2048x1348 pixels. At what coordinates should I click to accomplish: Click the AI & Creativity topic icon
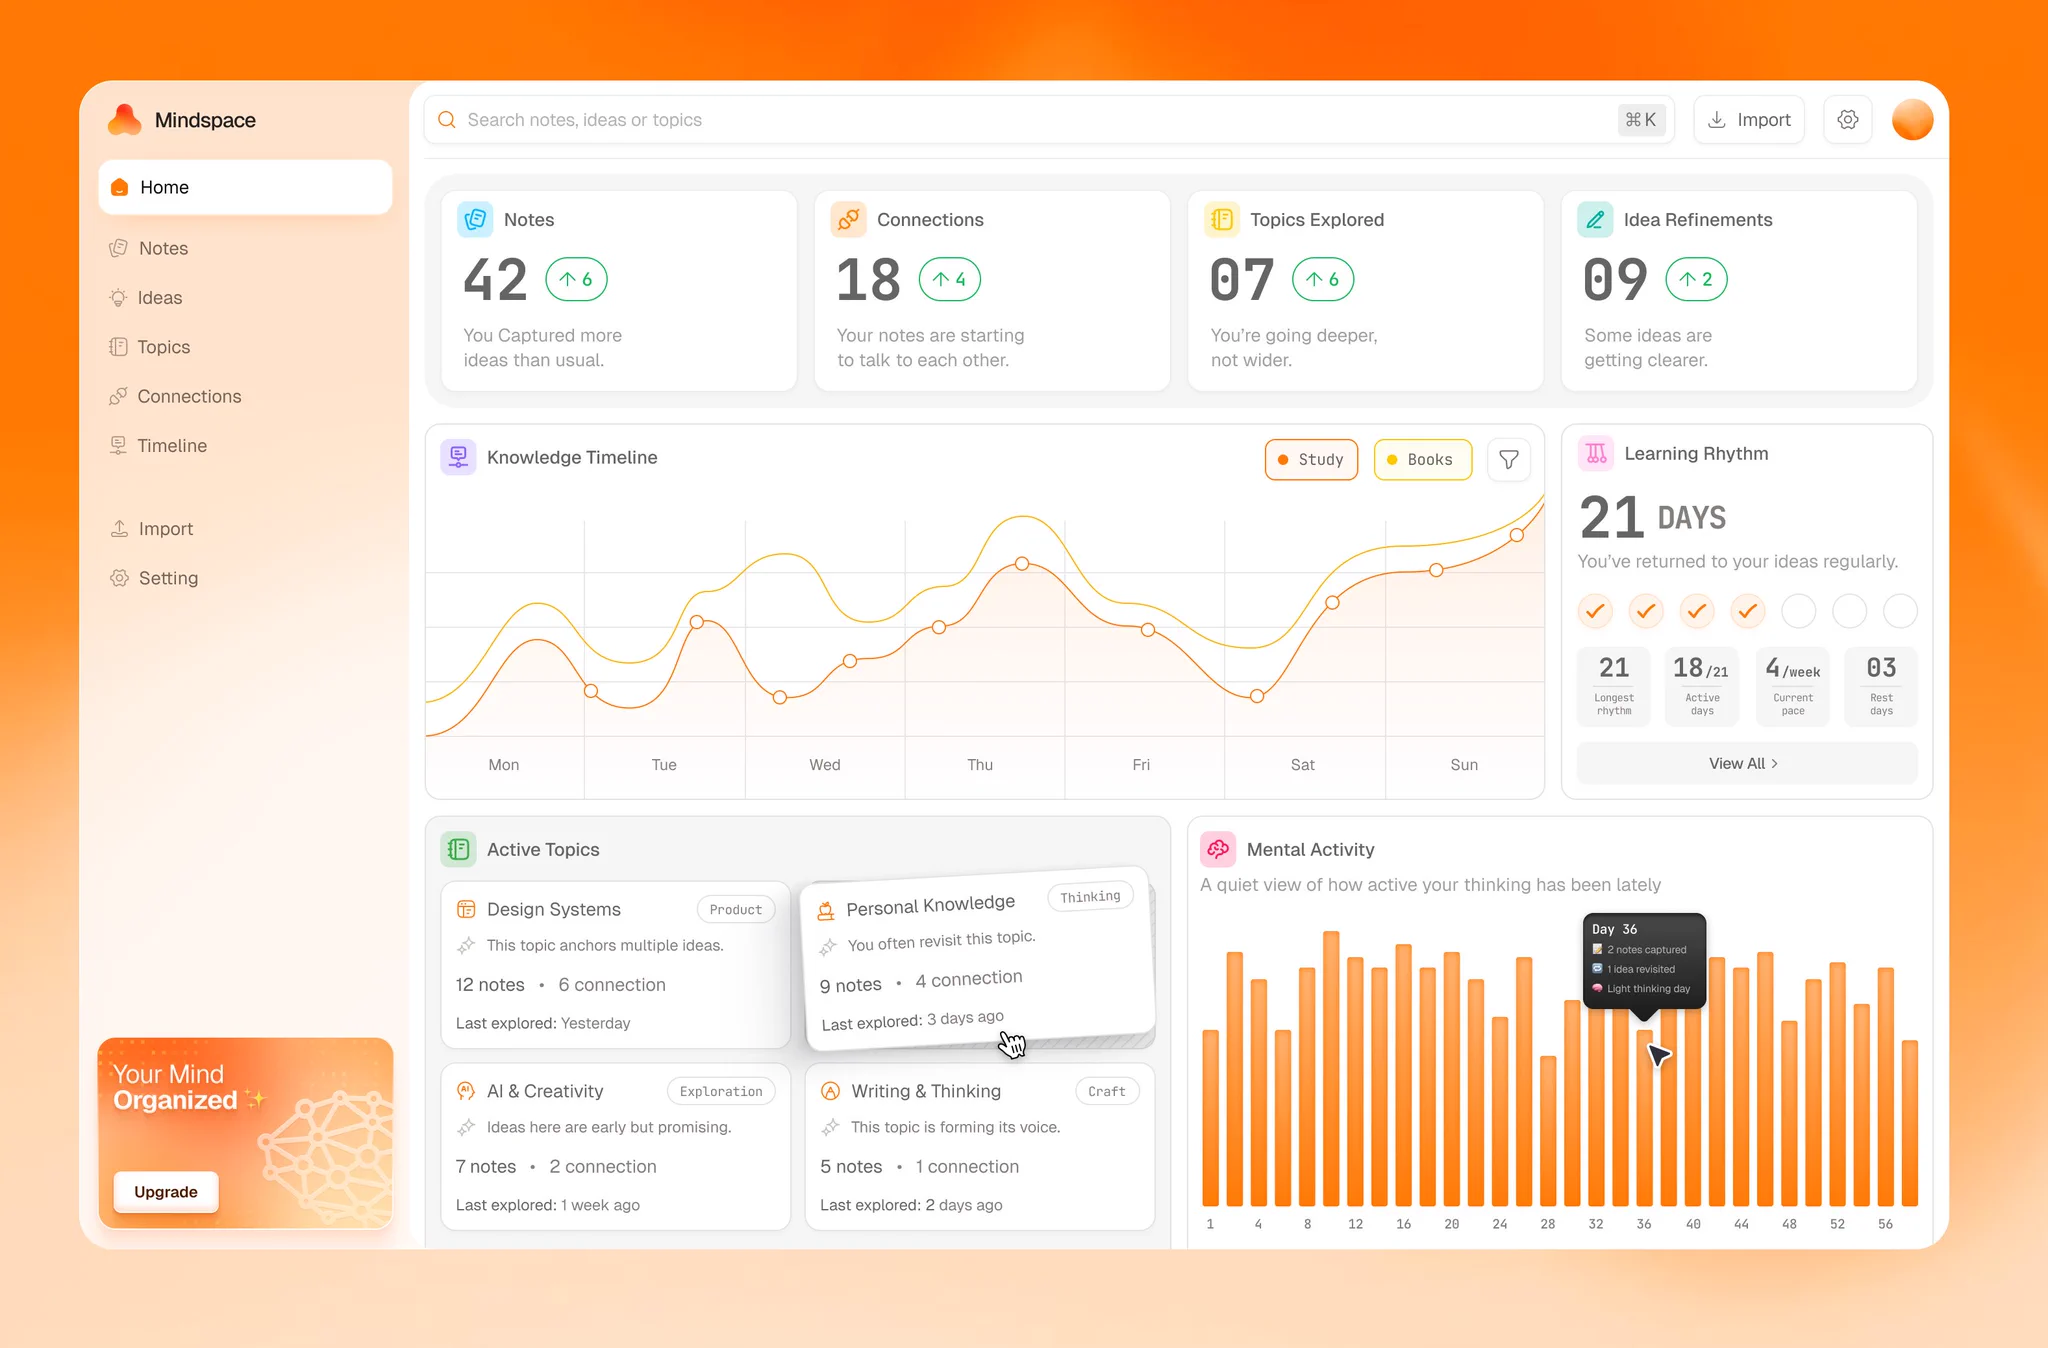tap(466, 1091)
